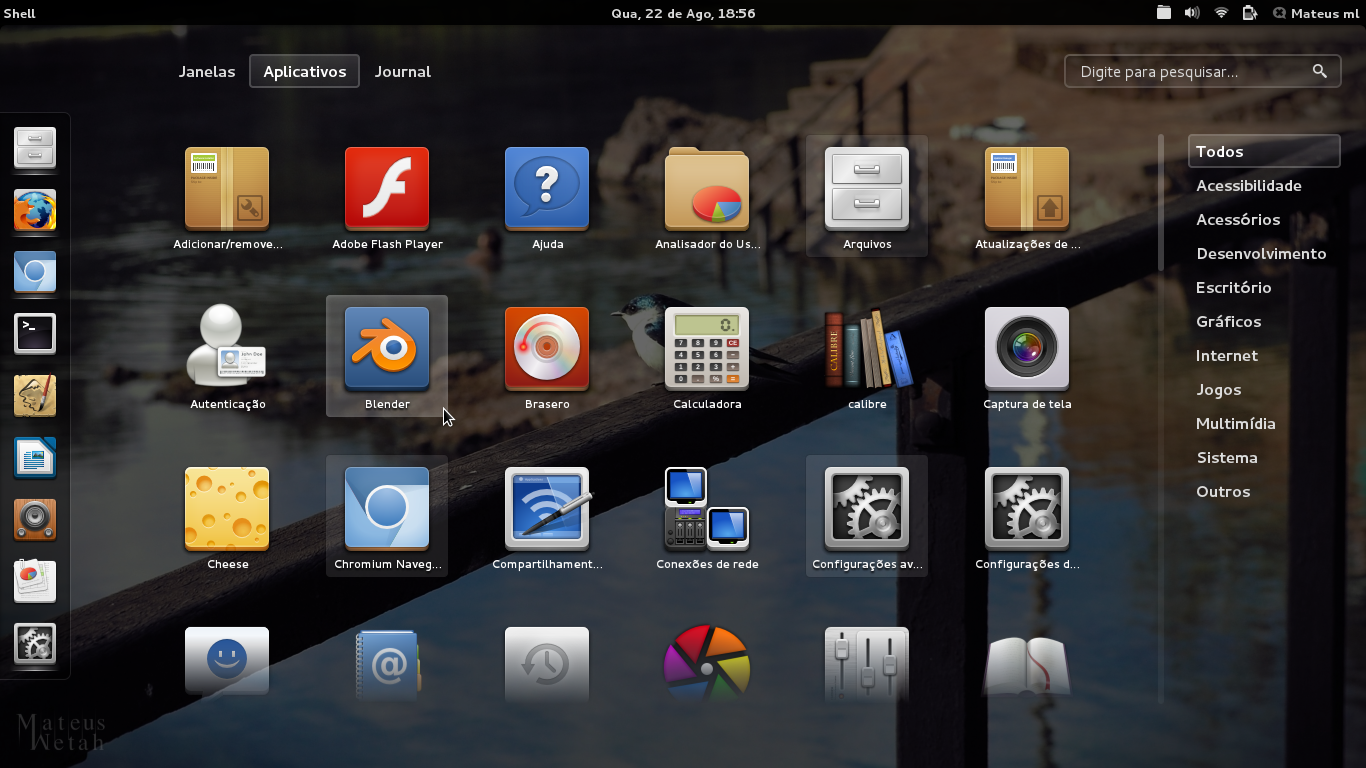Launch Captura de tela screenshot tool
The width and height of the screenshot is (1366, 768).
click(x=1027, y=358)
